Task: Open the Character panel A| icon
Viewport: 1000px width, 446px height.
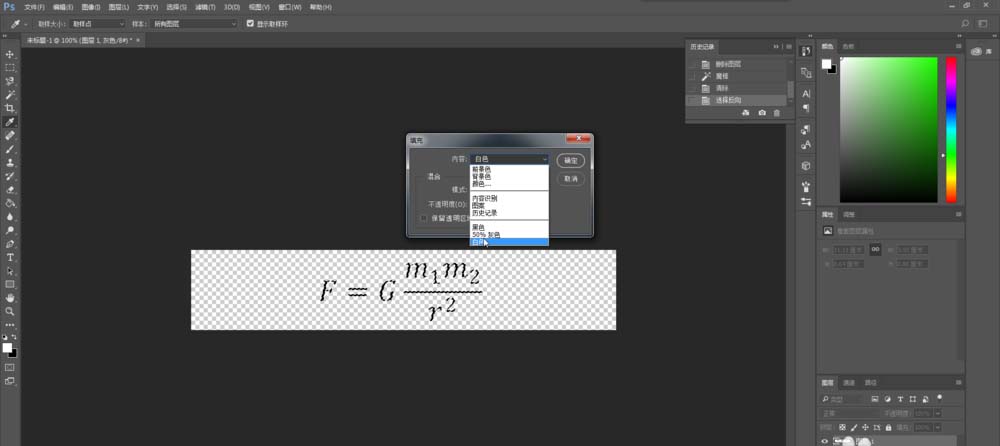Action: (806, 94)
